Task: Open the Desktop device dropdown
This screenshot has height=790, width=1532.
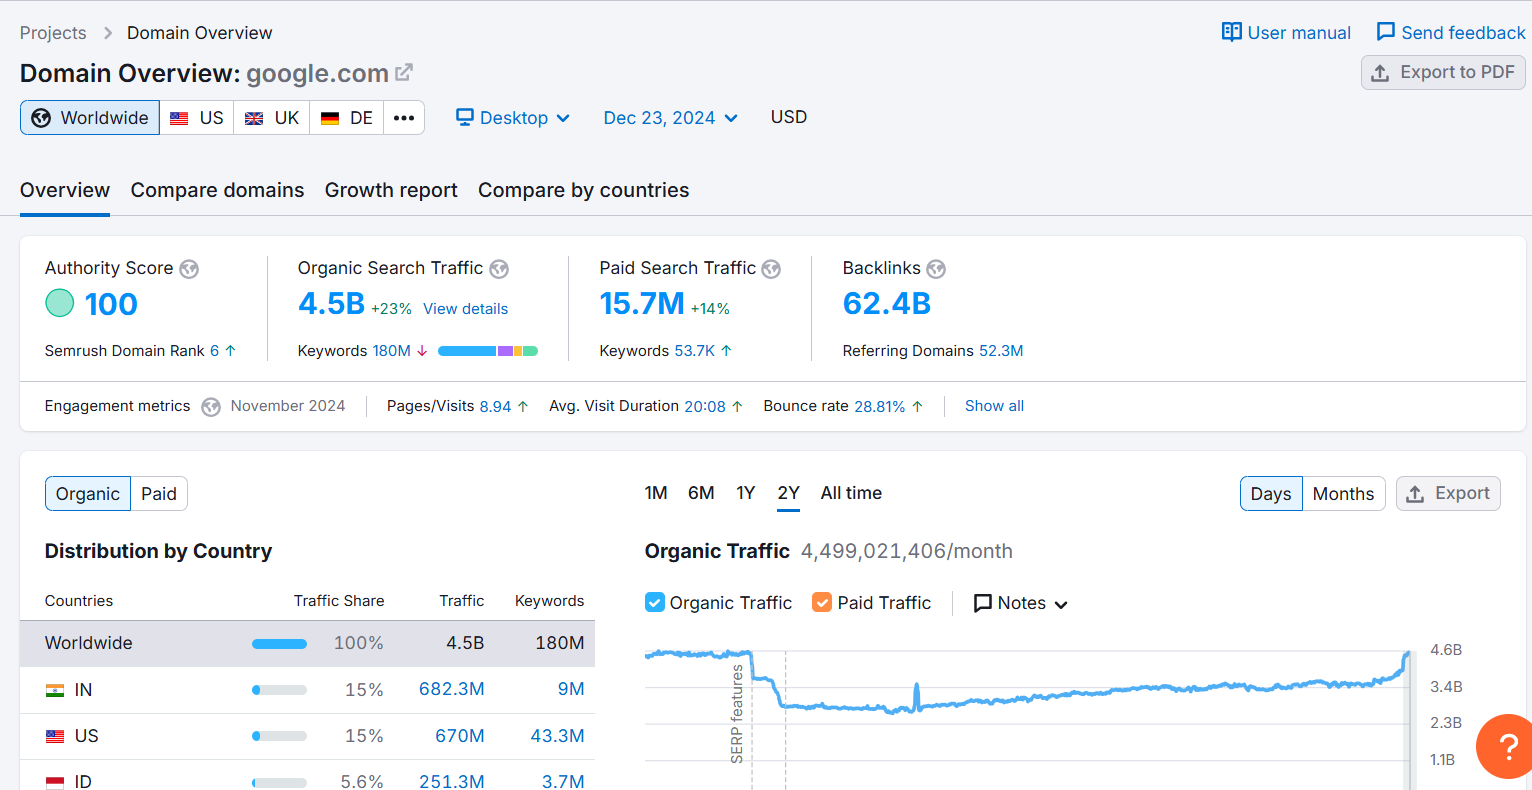Action: point(513,118)
